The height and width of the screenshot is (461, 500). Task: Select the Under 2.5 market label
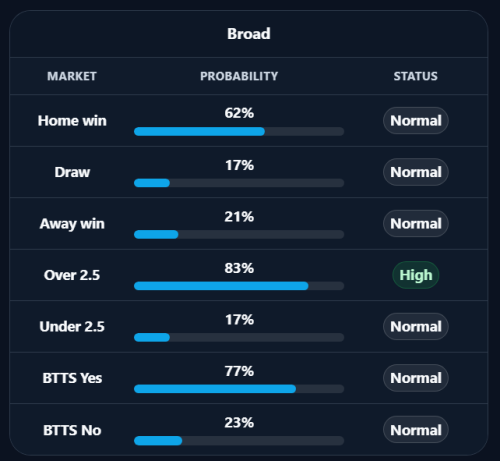click(72, 327)
